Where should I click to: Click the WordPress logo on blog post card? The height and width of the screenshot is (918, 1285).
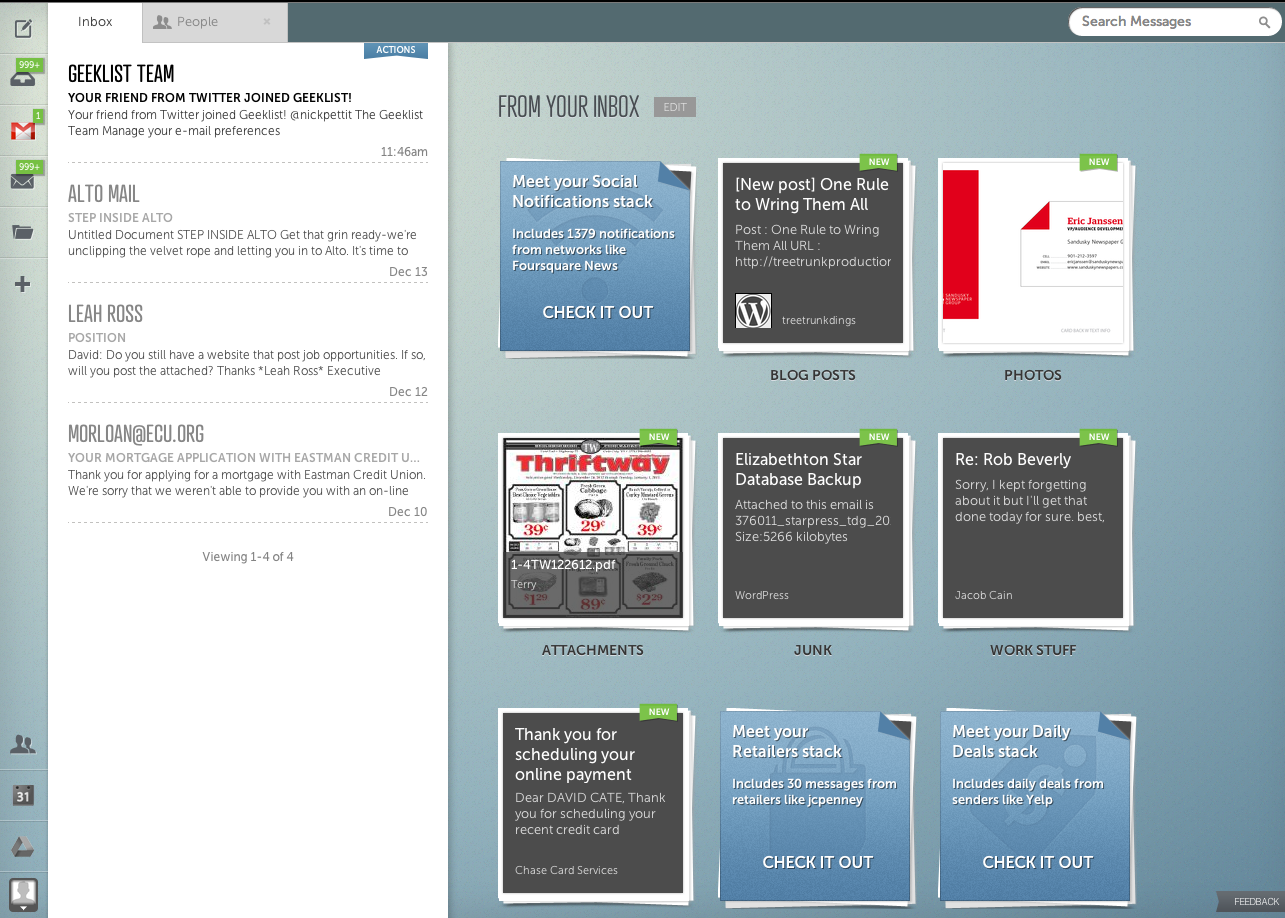coord(754,311)
